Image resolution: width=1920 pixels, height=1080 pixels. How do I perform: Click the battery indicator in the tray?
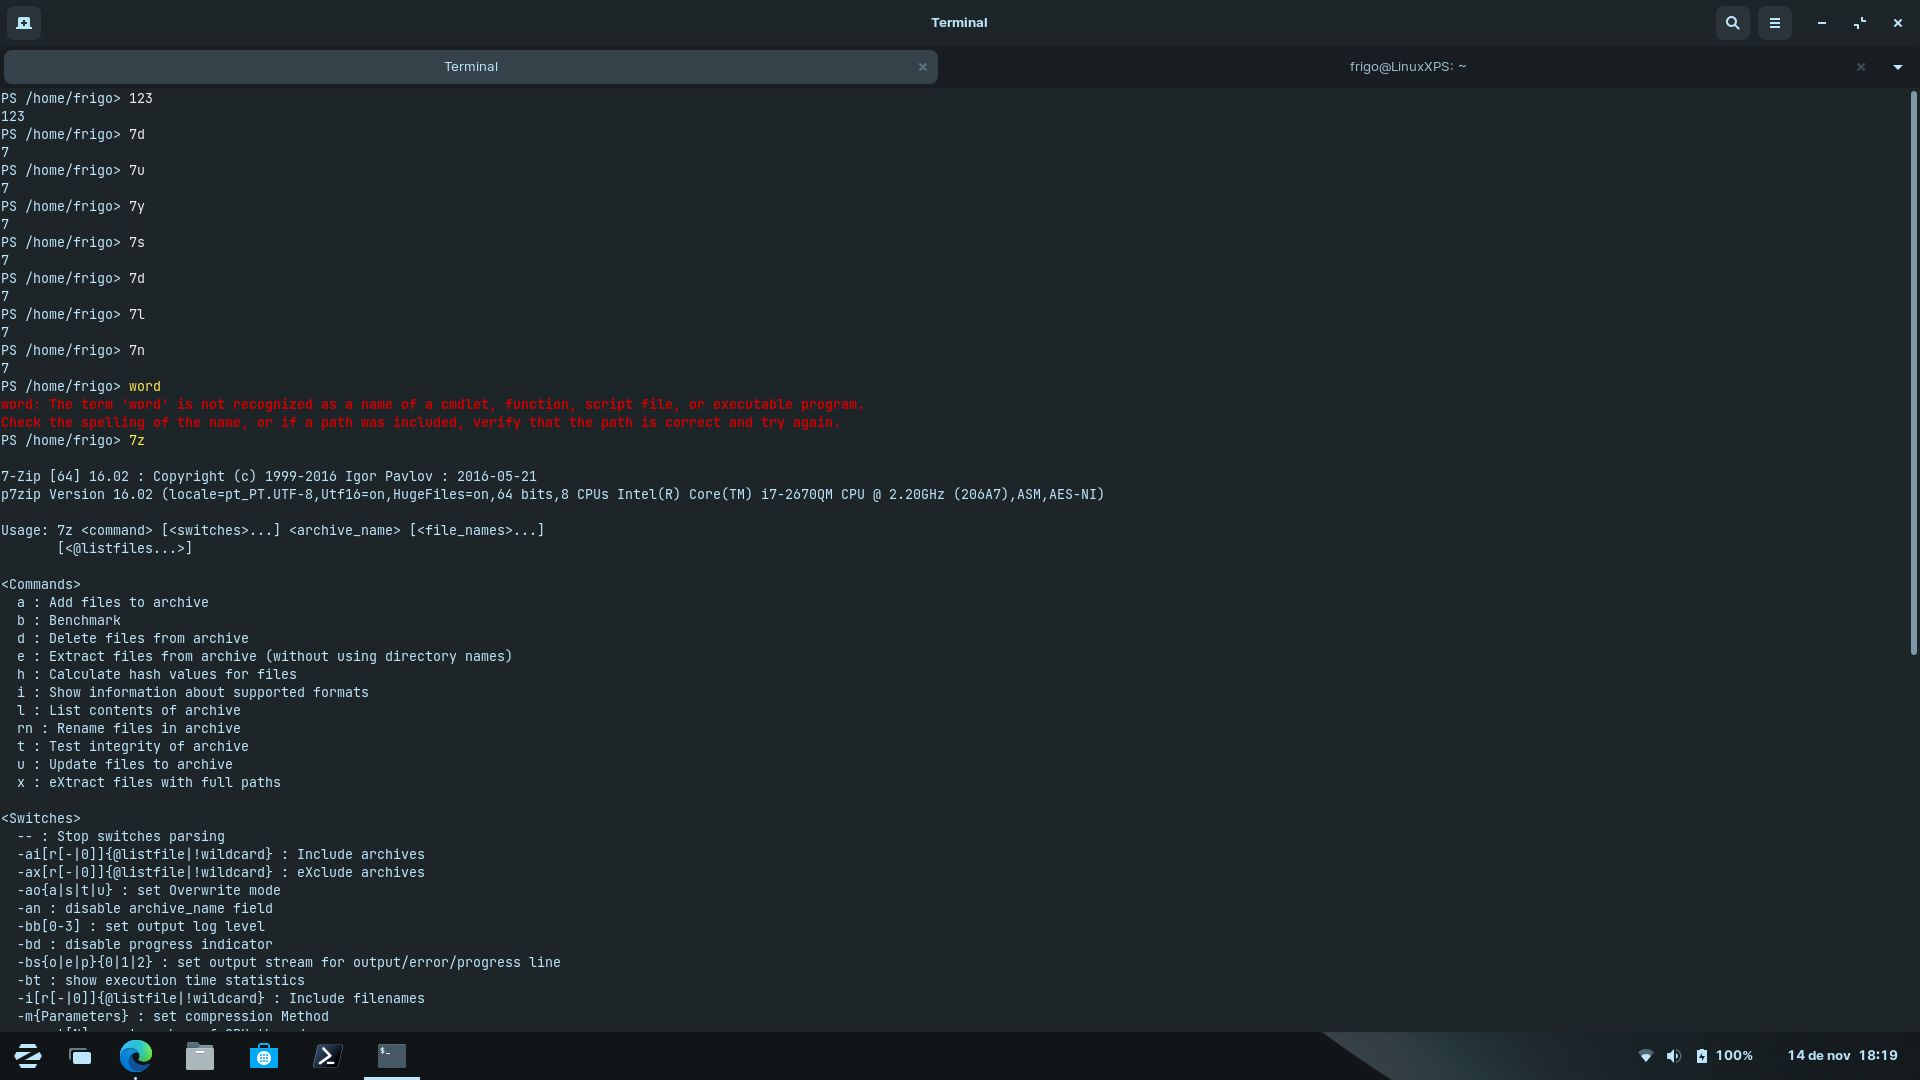(x=1702, y=1056)
